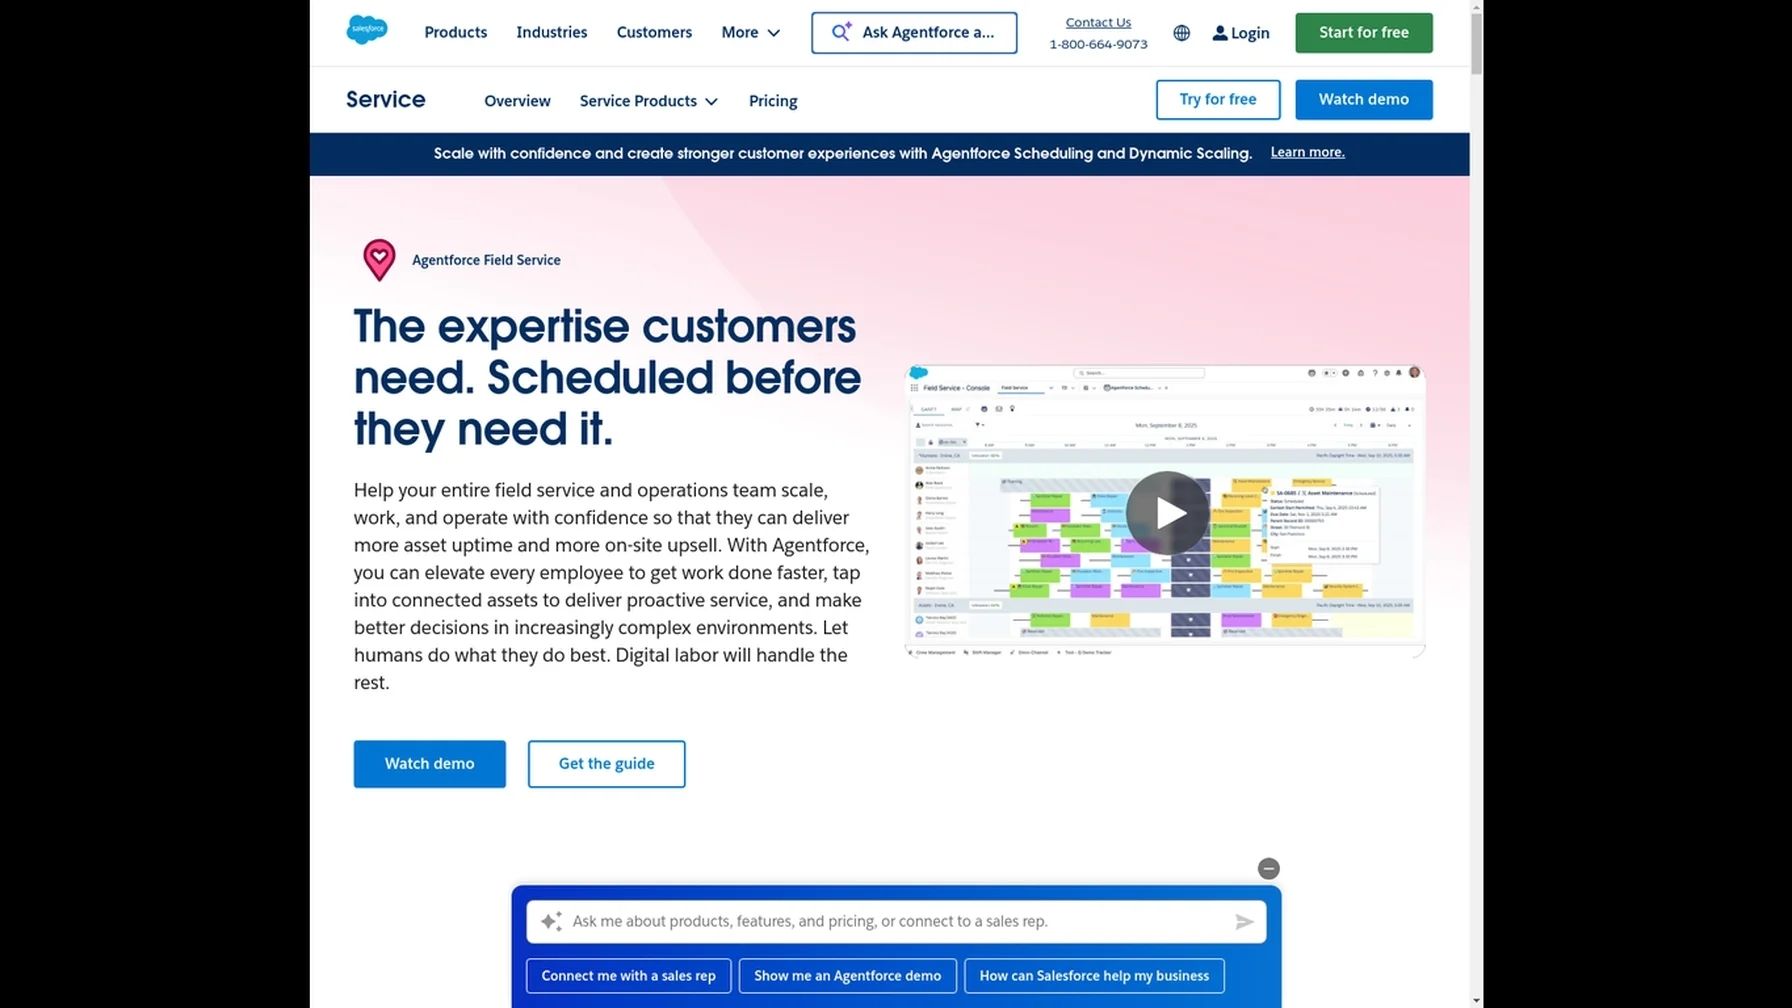The width and height of the screenshot is (1792, 1008).
Task: Click the Start for free button
Action: pyautogui.click(x=1363, y=32)
